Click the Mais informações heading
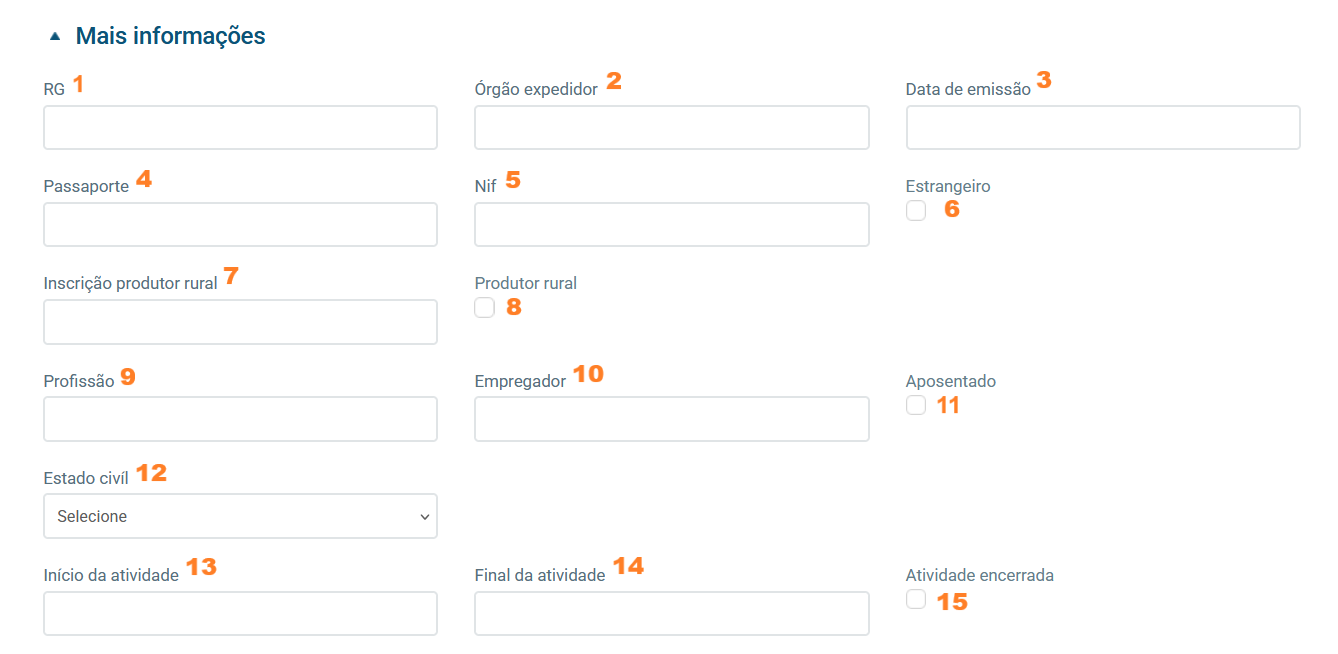The width and height of the screenshot is (1338, 654). point(171,37)
